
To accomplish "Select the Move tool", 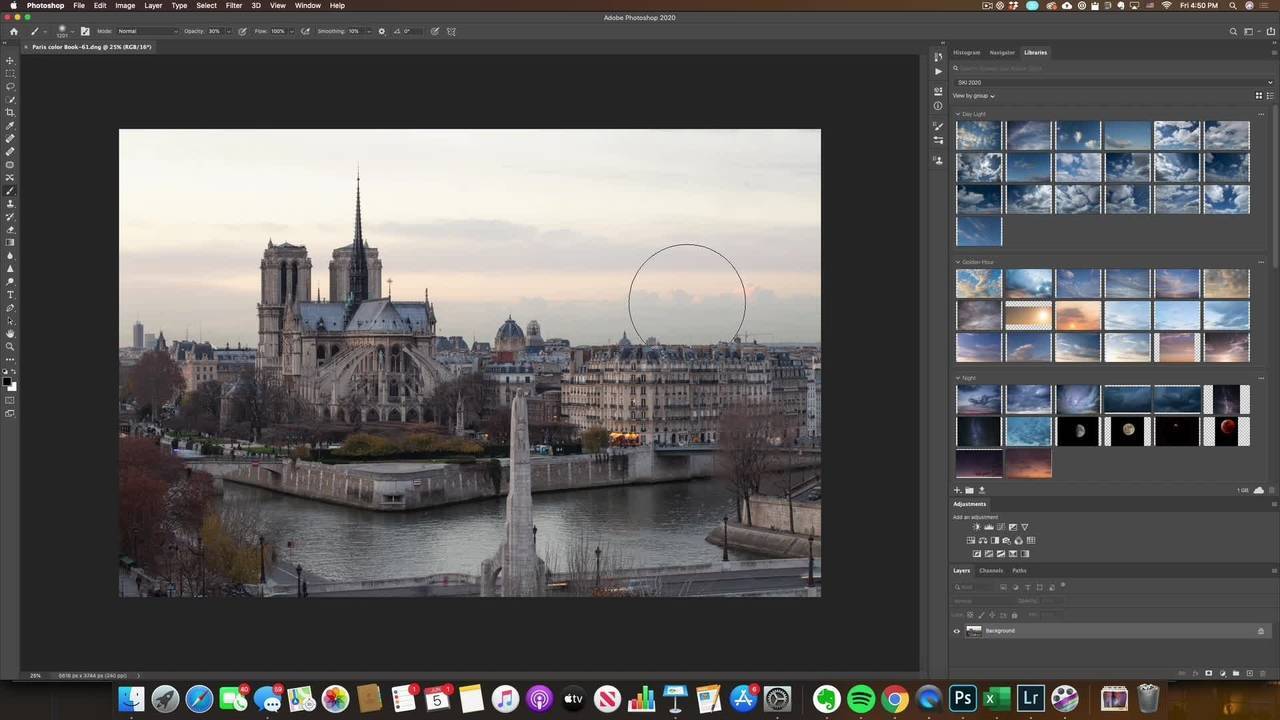I will click(x=10, y=60).
